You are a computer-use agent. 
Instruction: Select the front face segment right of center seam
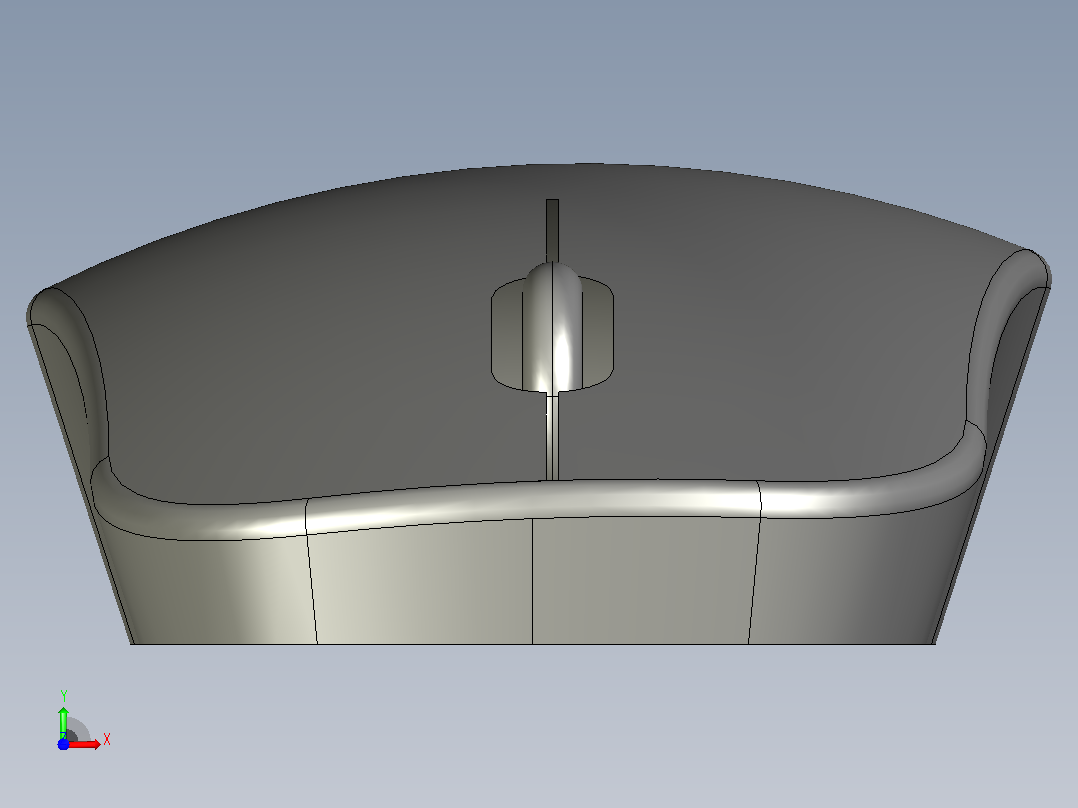643,581
